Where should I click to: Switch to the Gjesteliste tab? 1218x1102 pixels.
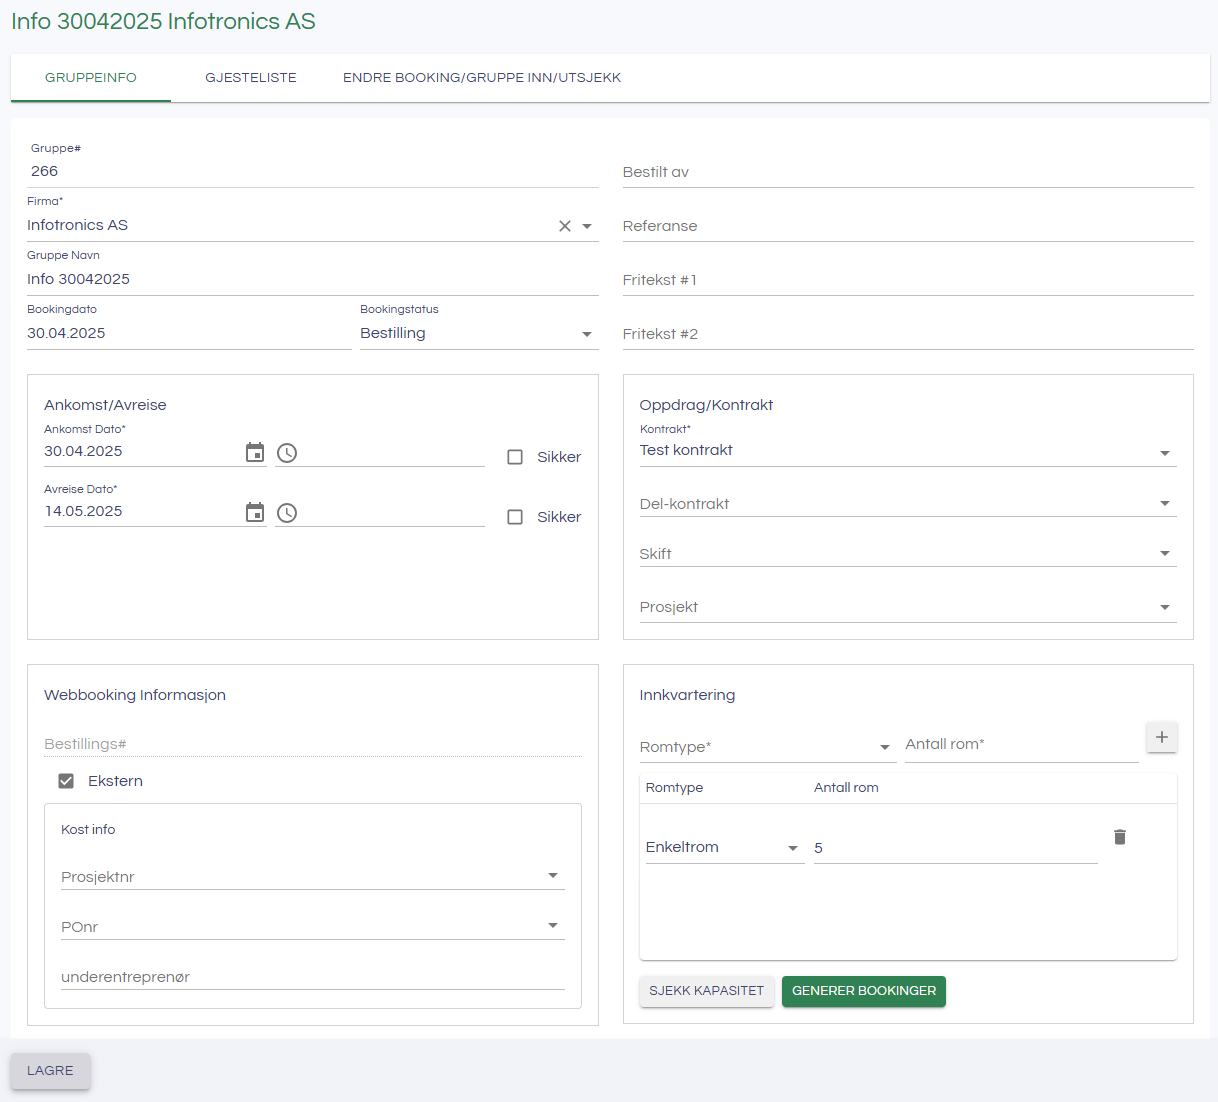[x=251, y=78]
